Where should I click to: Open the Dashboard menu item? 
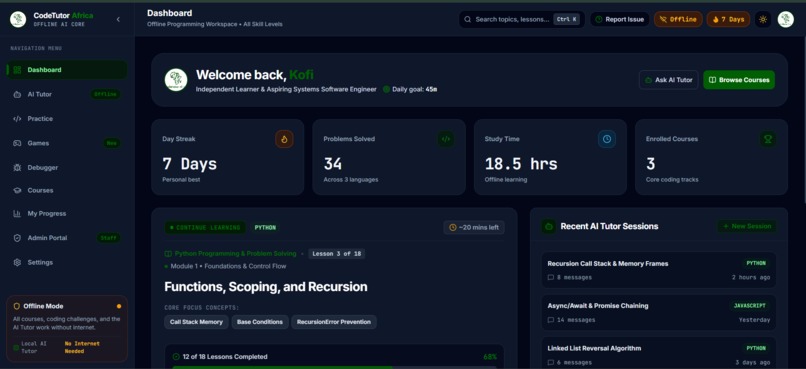[67, 70]
